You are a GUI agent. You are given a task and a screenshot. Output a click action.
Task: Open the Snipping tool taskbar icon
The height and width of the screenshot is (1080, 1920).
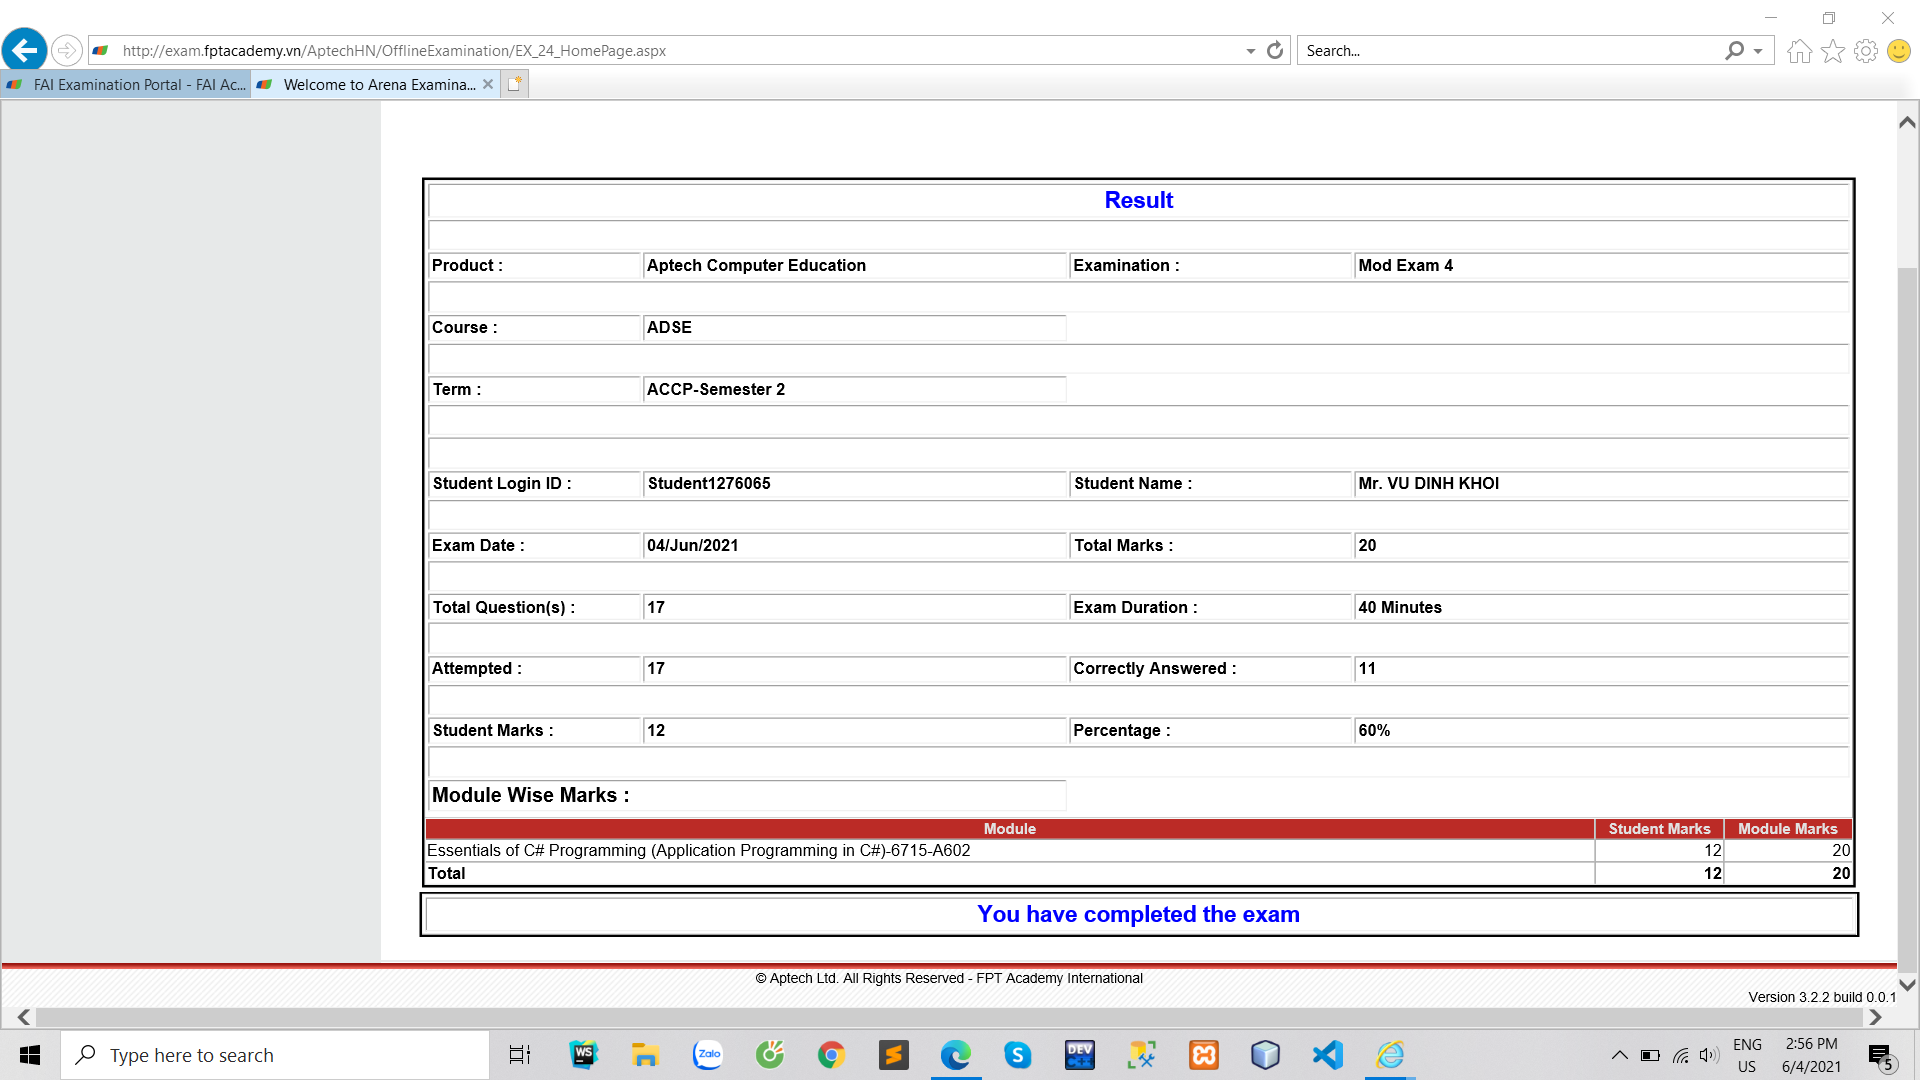click(1141, 1055)
